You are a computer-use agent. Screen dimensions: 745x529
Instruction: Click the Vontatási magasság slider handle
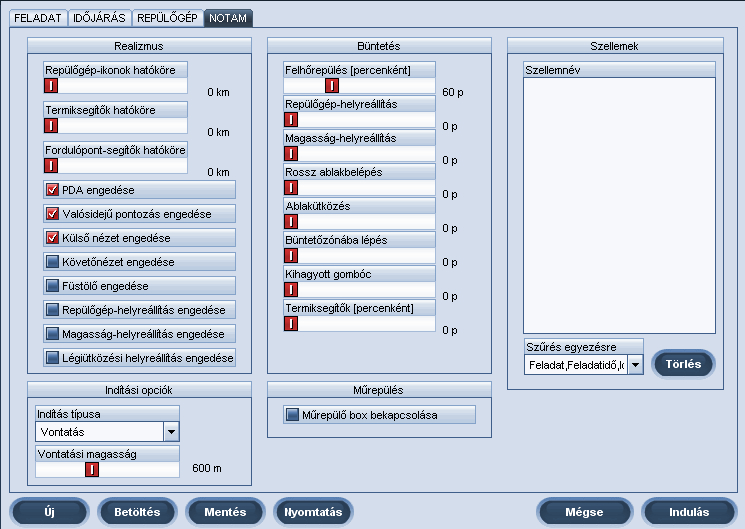[91, 469]
